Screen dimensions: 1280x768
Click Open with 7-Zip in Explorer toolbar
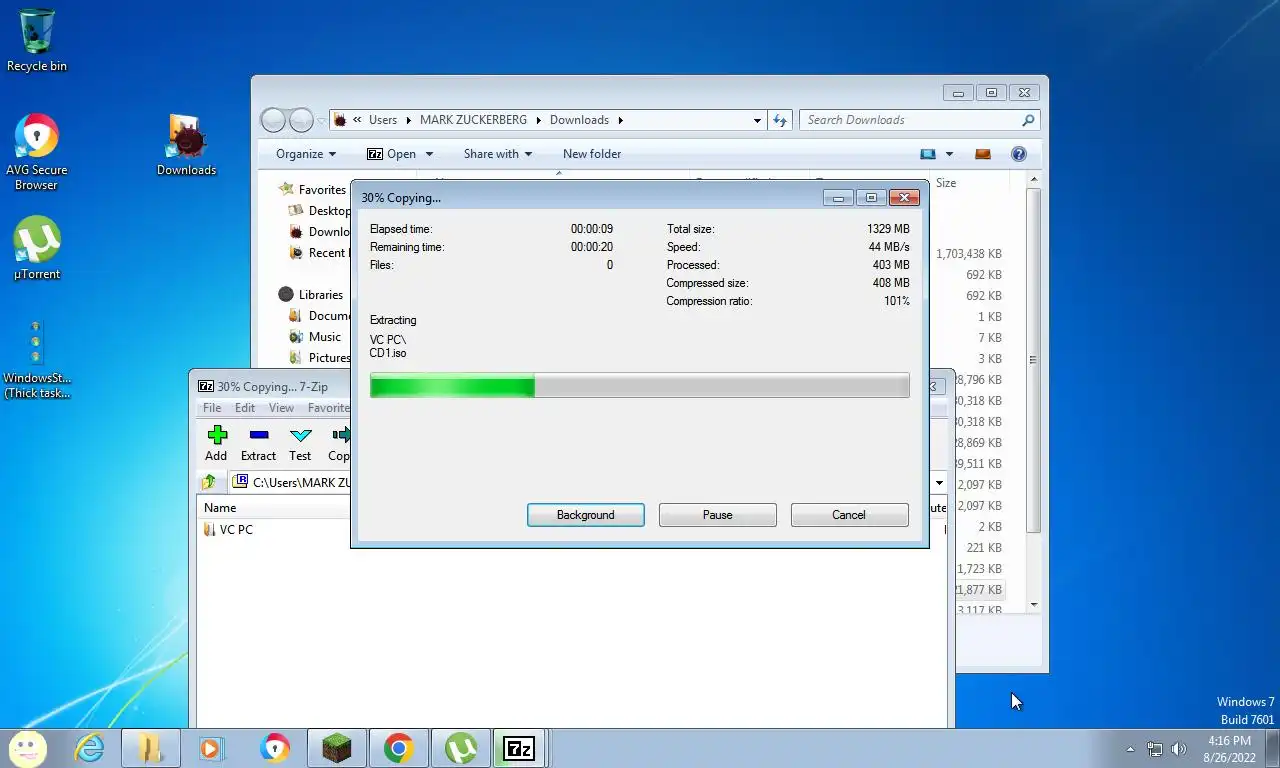(x=391, y=154)
